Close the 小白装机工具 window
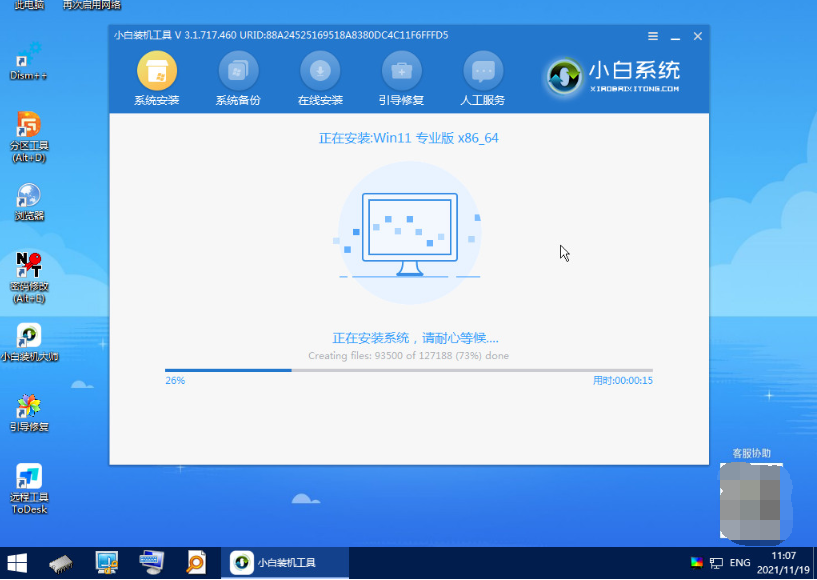817x580 pixels. coord(697,36)
